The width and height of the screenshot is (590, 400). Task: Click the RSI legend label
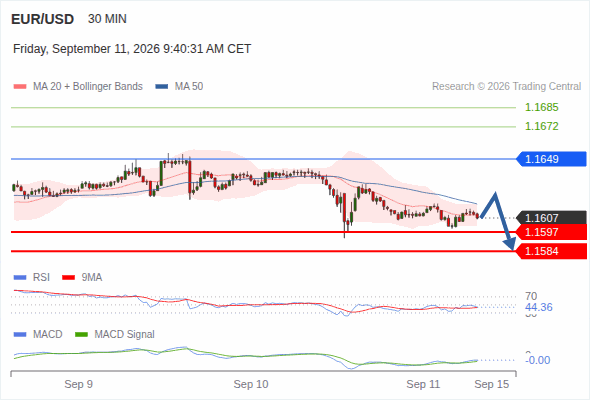point(41,277)
